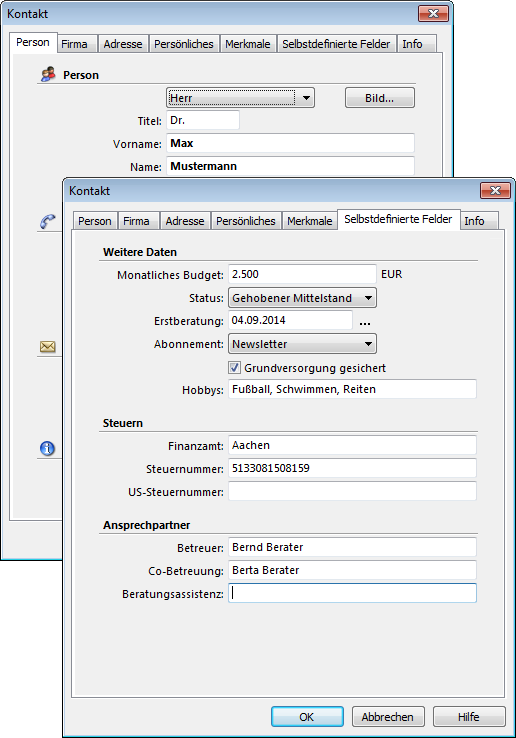
Task: Select Person tab in back Kontakt window
Action: click(x=33, y=42)
